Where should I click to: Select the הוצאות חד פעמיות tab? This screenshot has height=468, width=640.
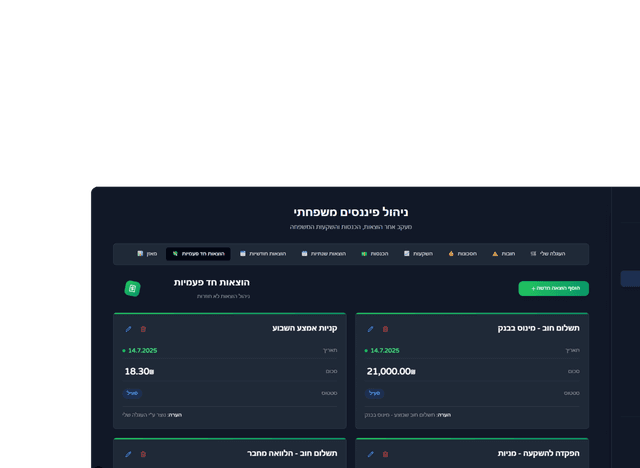click(x=198, y=254)
